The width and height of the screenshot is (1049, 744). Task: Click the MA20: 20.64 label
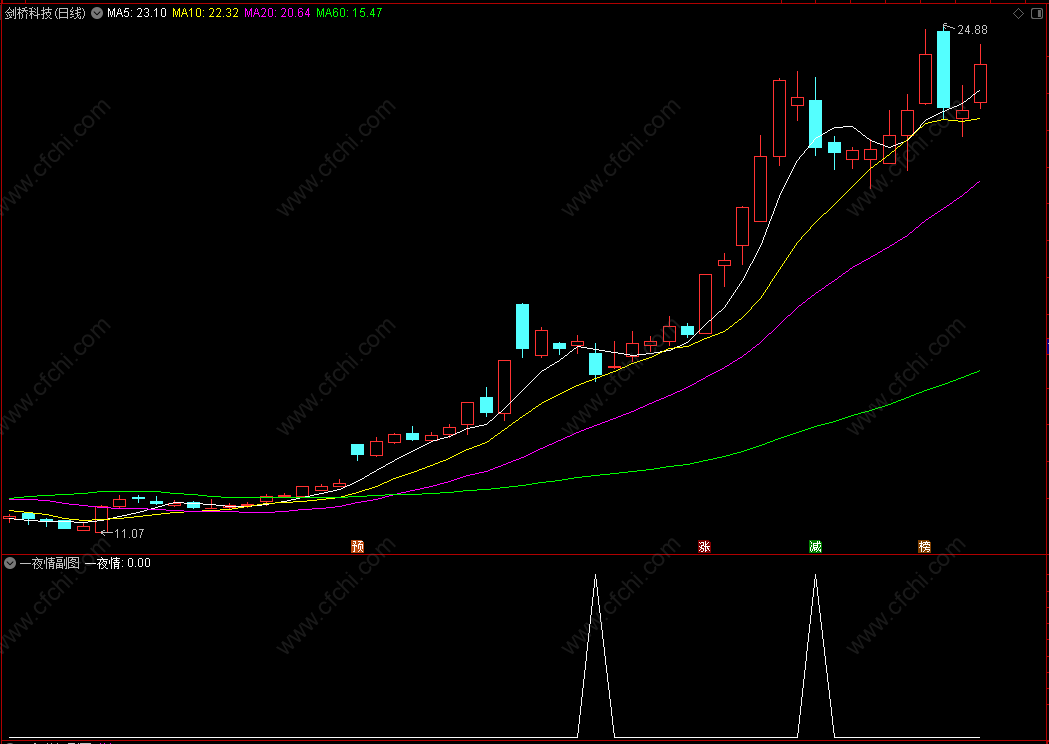(x=277, y=13)
